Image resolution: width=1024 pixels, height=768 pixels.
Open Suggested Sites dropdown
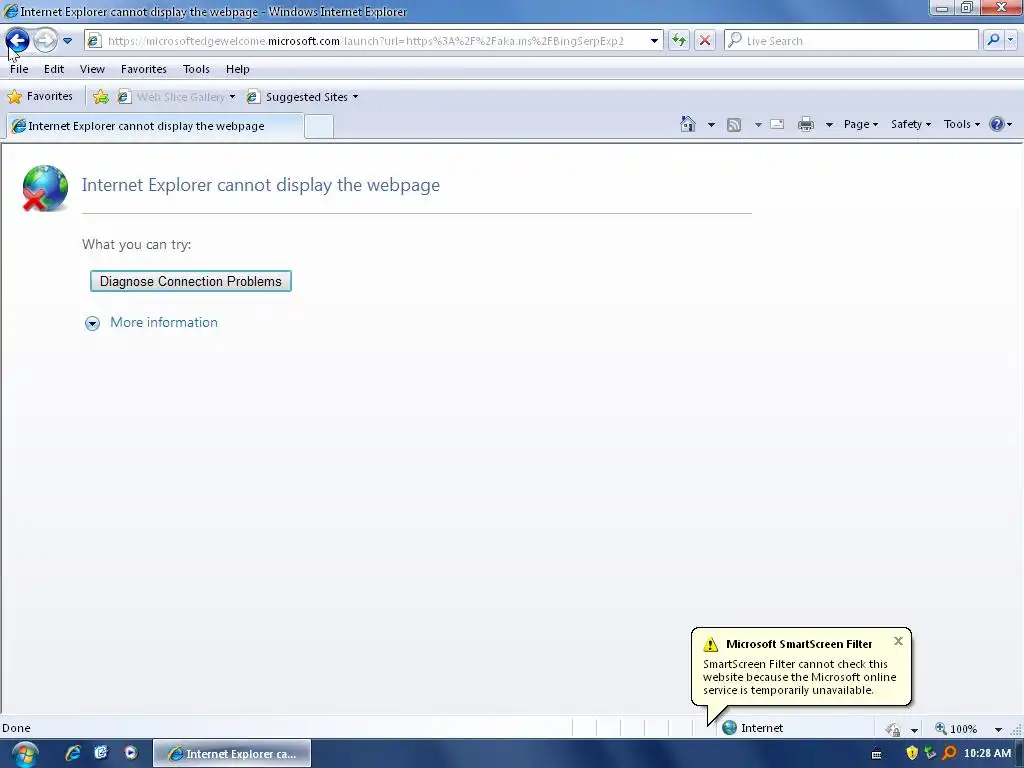(x=302, y=97)
